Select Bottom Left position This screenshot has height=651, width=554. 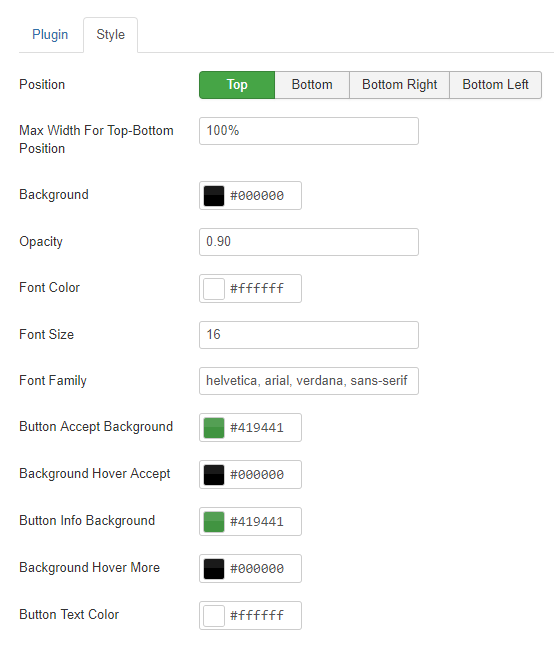pyautogui.click(x=495, y=85)
